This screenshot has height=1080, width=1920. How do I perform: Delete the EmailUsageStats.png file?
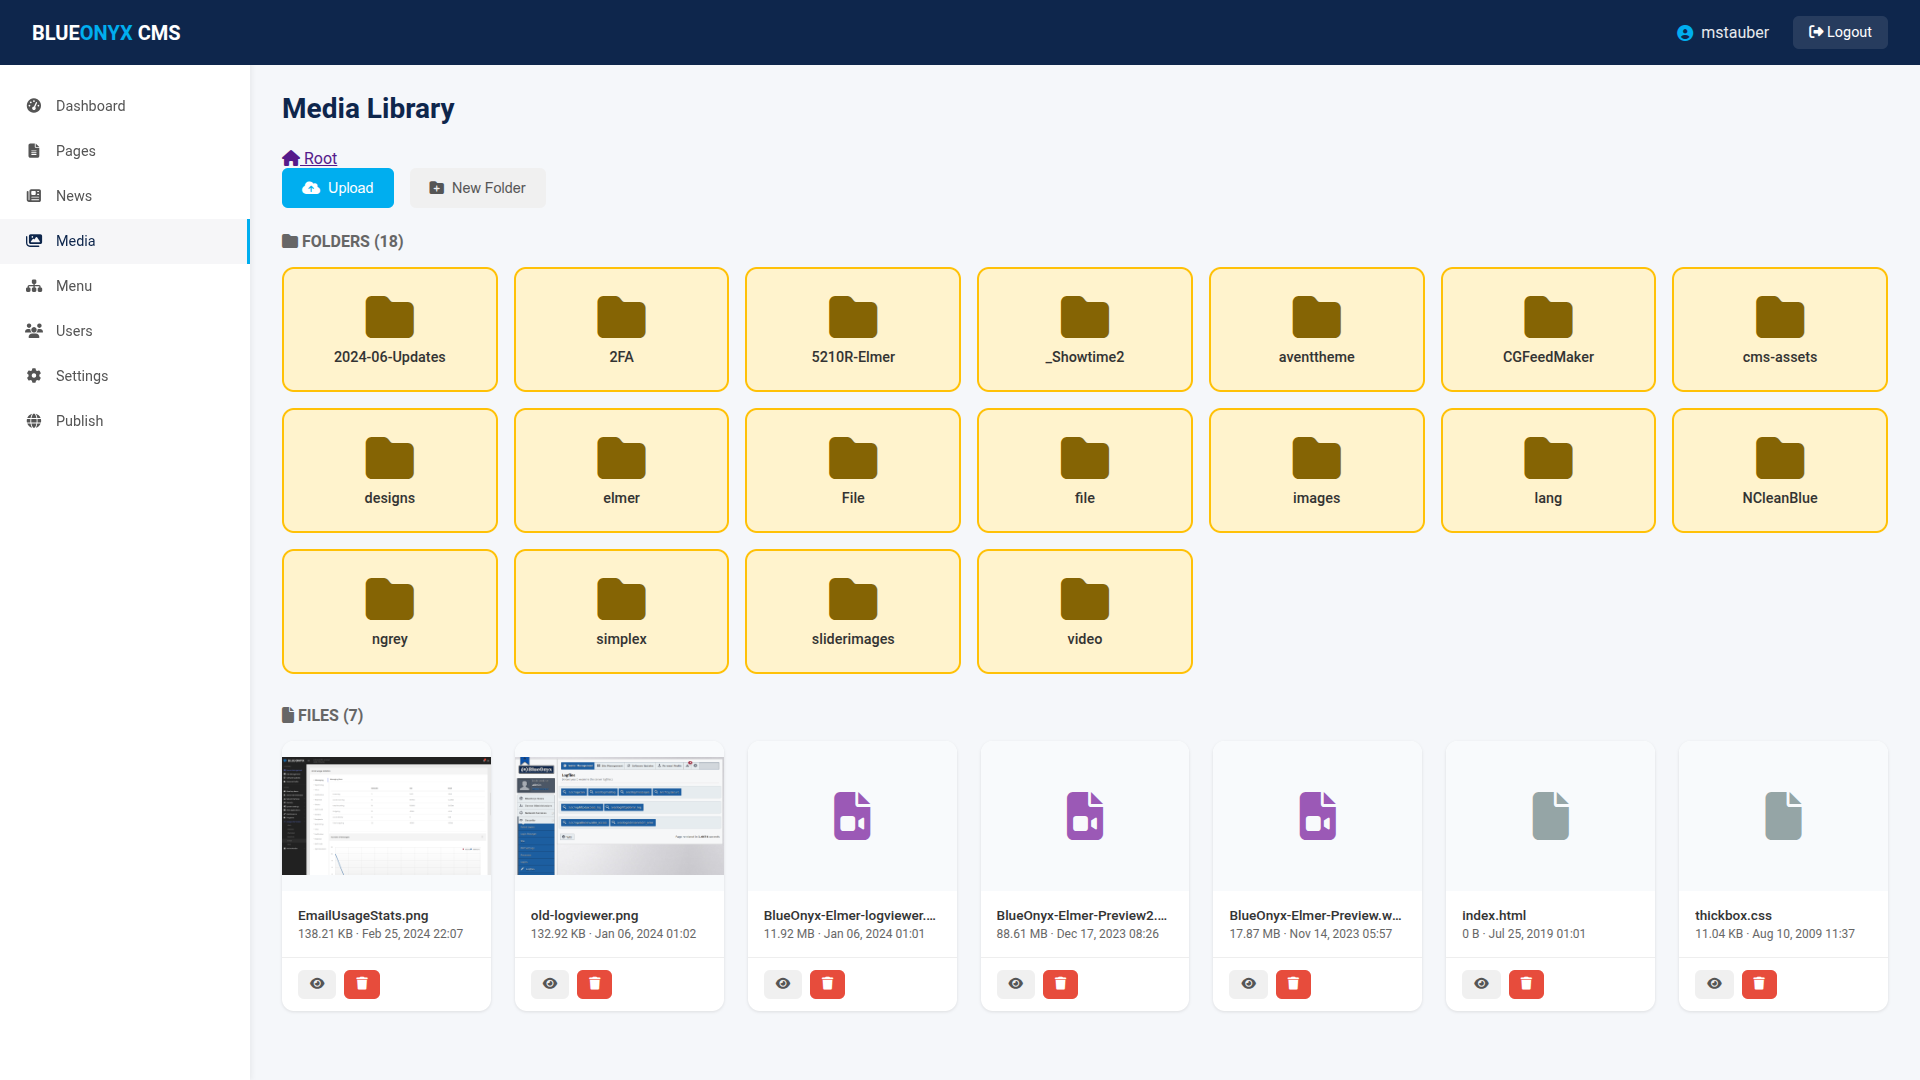pos(361,984)
